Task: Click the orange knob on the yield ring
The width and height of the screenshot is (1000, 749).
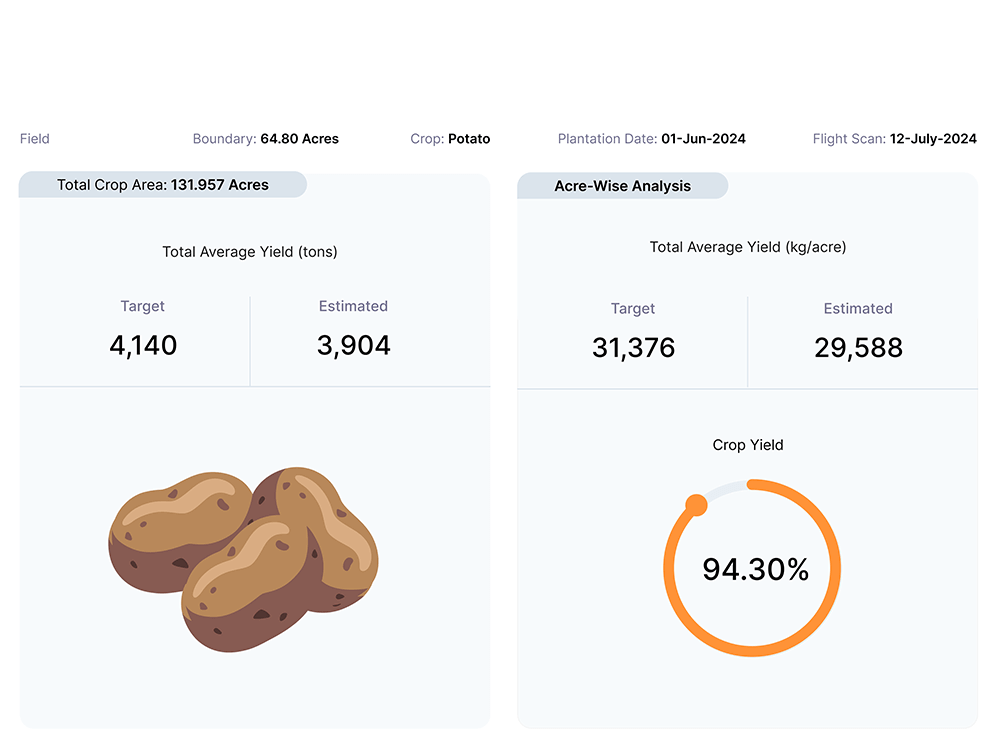Action: (696, 505)
